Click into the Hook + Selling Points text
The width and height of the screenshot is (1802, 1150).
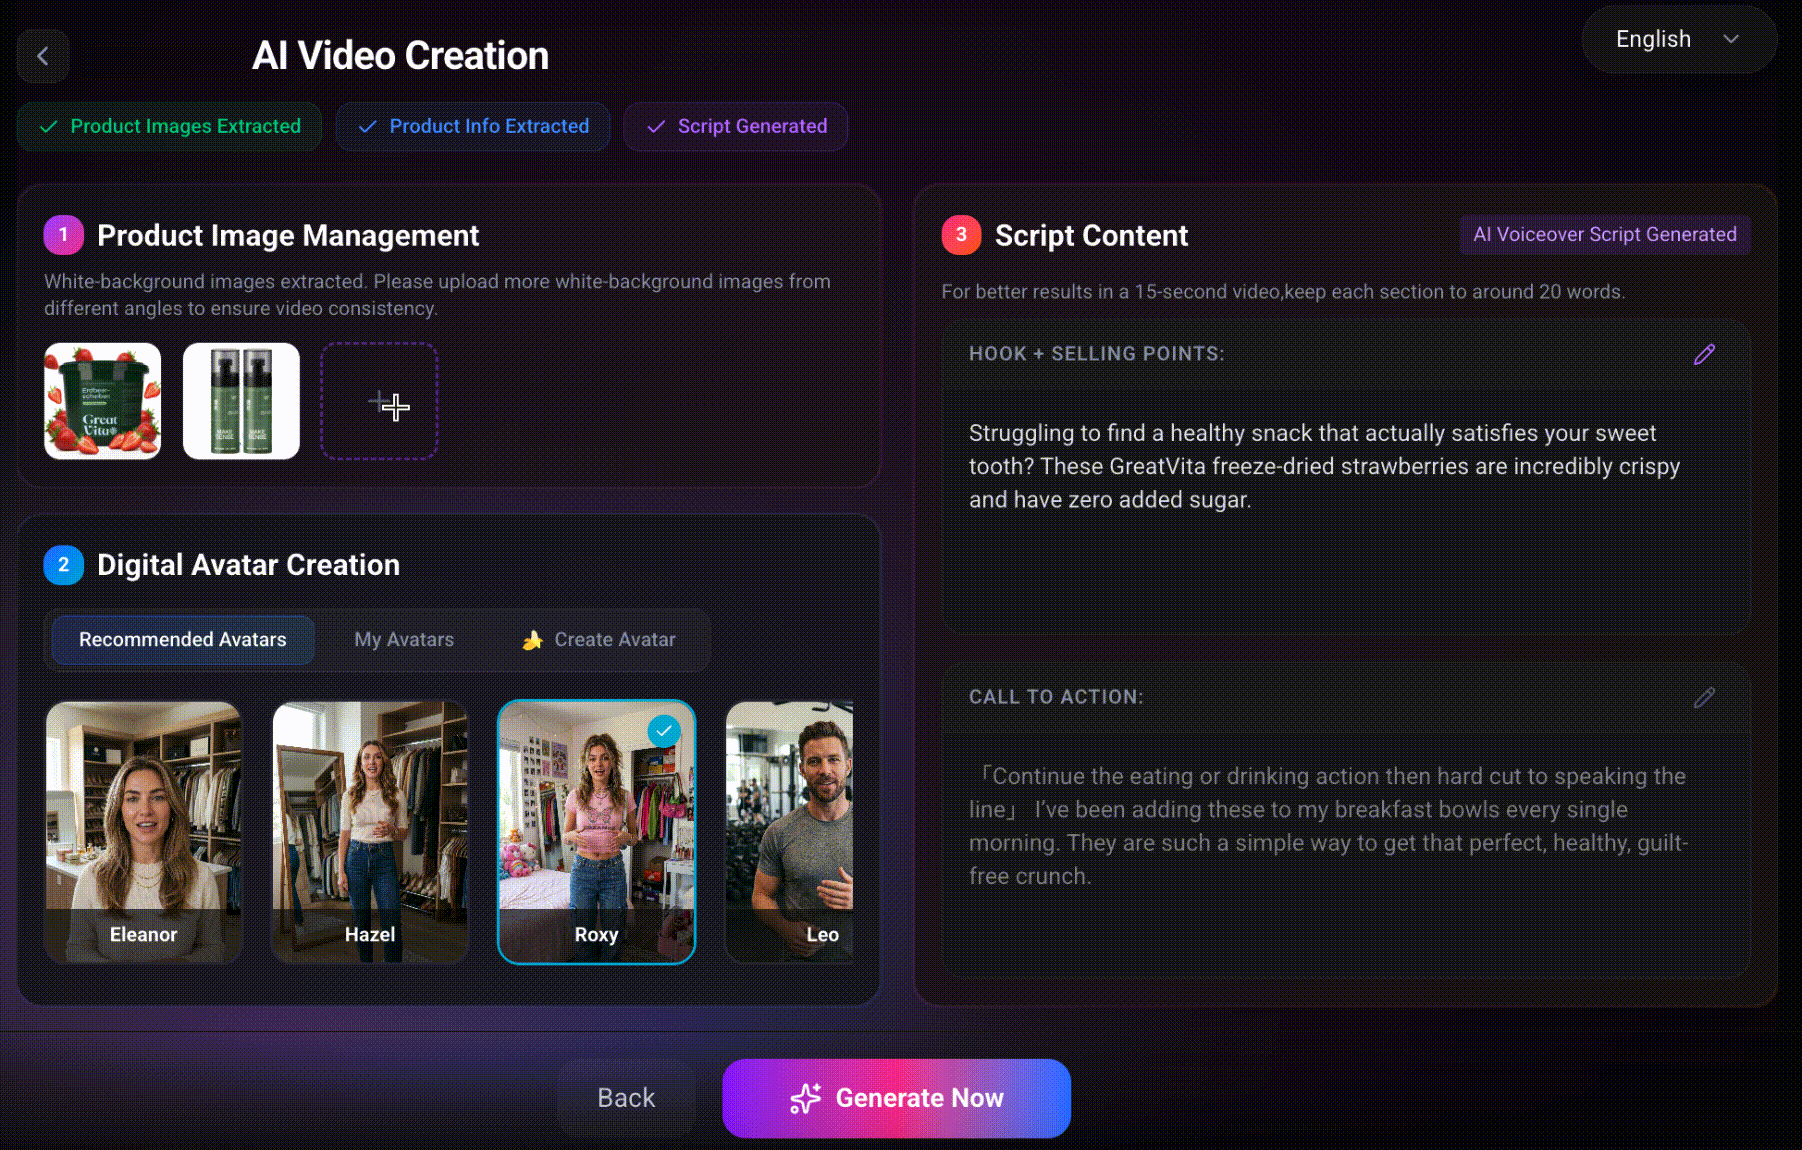(x=1325, y=467)
